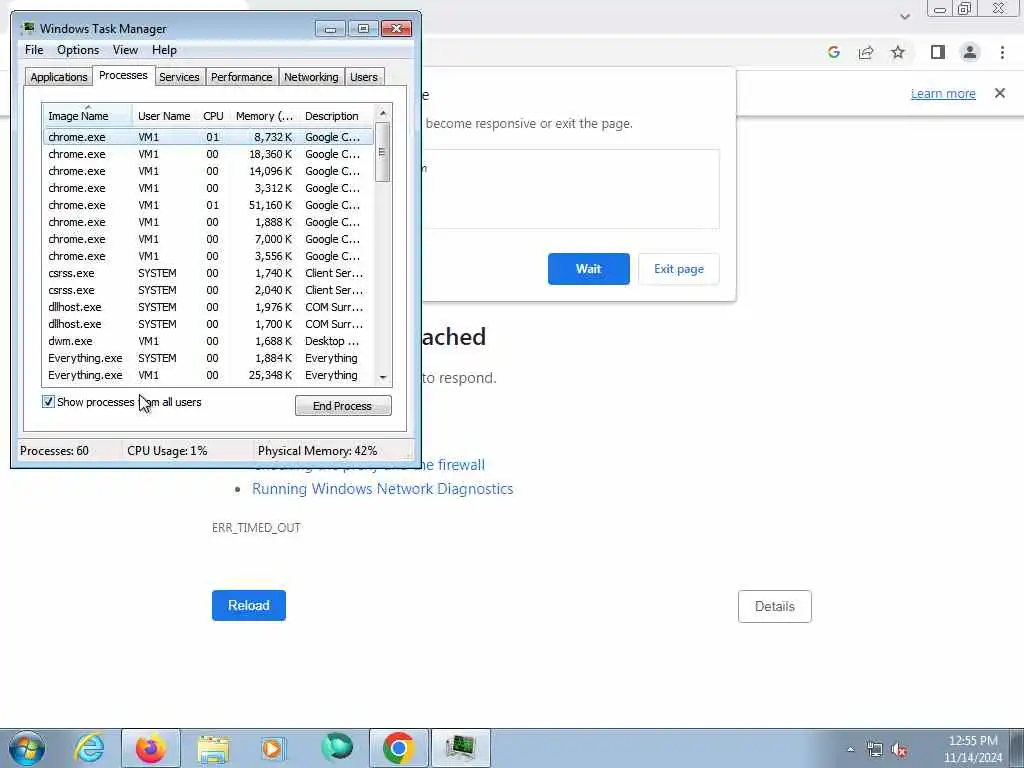Sort by the User Name column header
Viewport: 1024px width, 768px height.
pos(164,115)
